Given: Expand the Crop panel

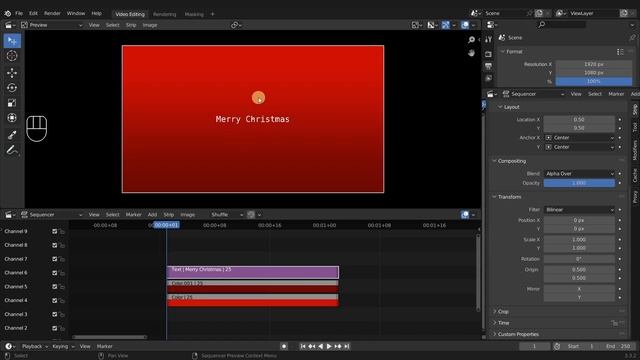Looking at the screenshot, I should 503,311.
